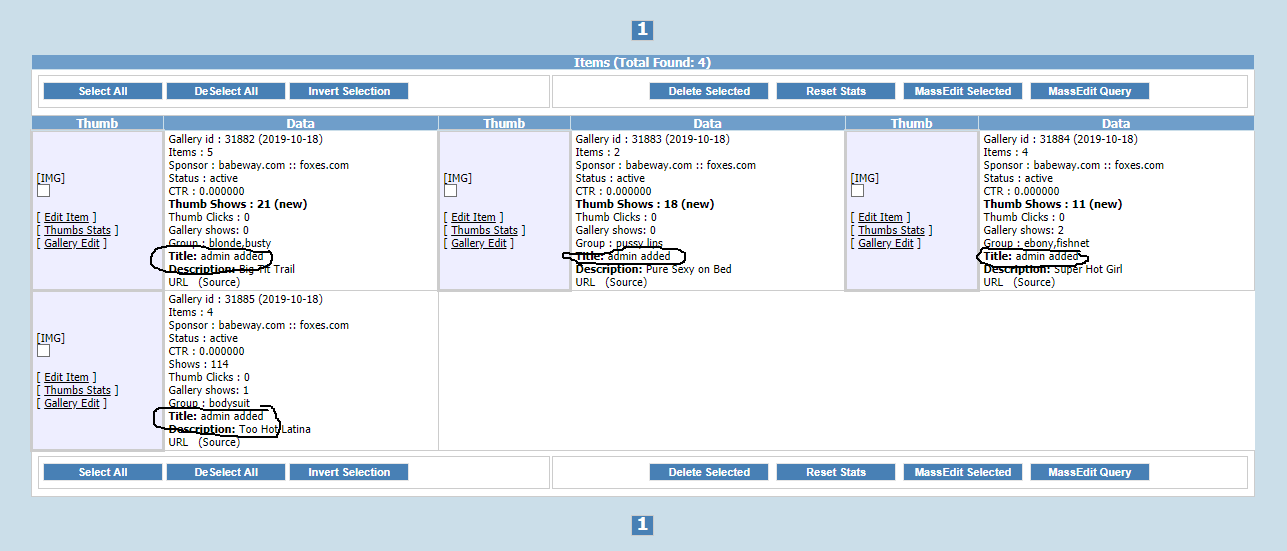Viewport: 1287px width, 551px height.
Task: Click the top MassEdit Query button
Action: click(1090, 91)
